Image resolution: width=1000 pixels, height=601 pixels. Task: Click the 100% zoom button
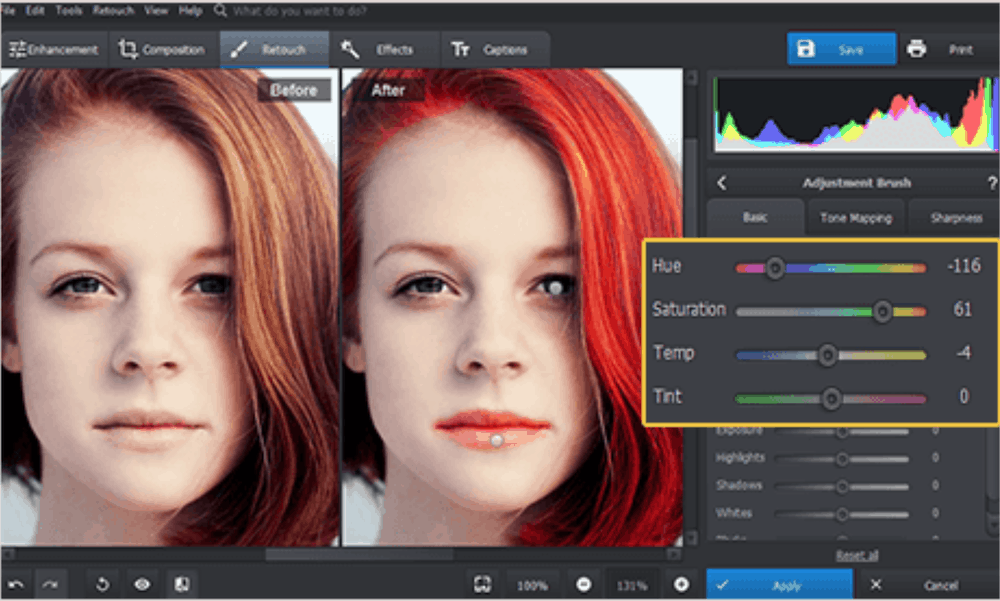532,585
